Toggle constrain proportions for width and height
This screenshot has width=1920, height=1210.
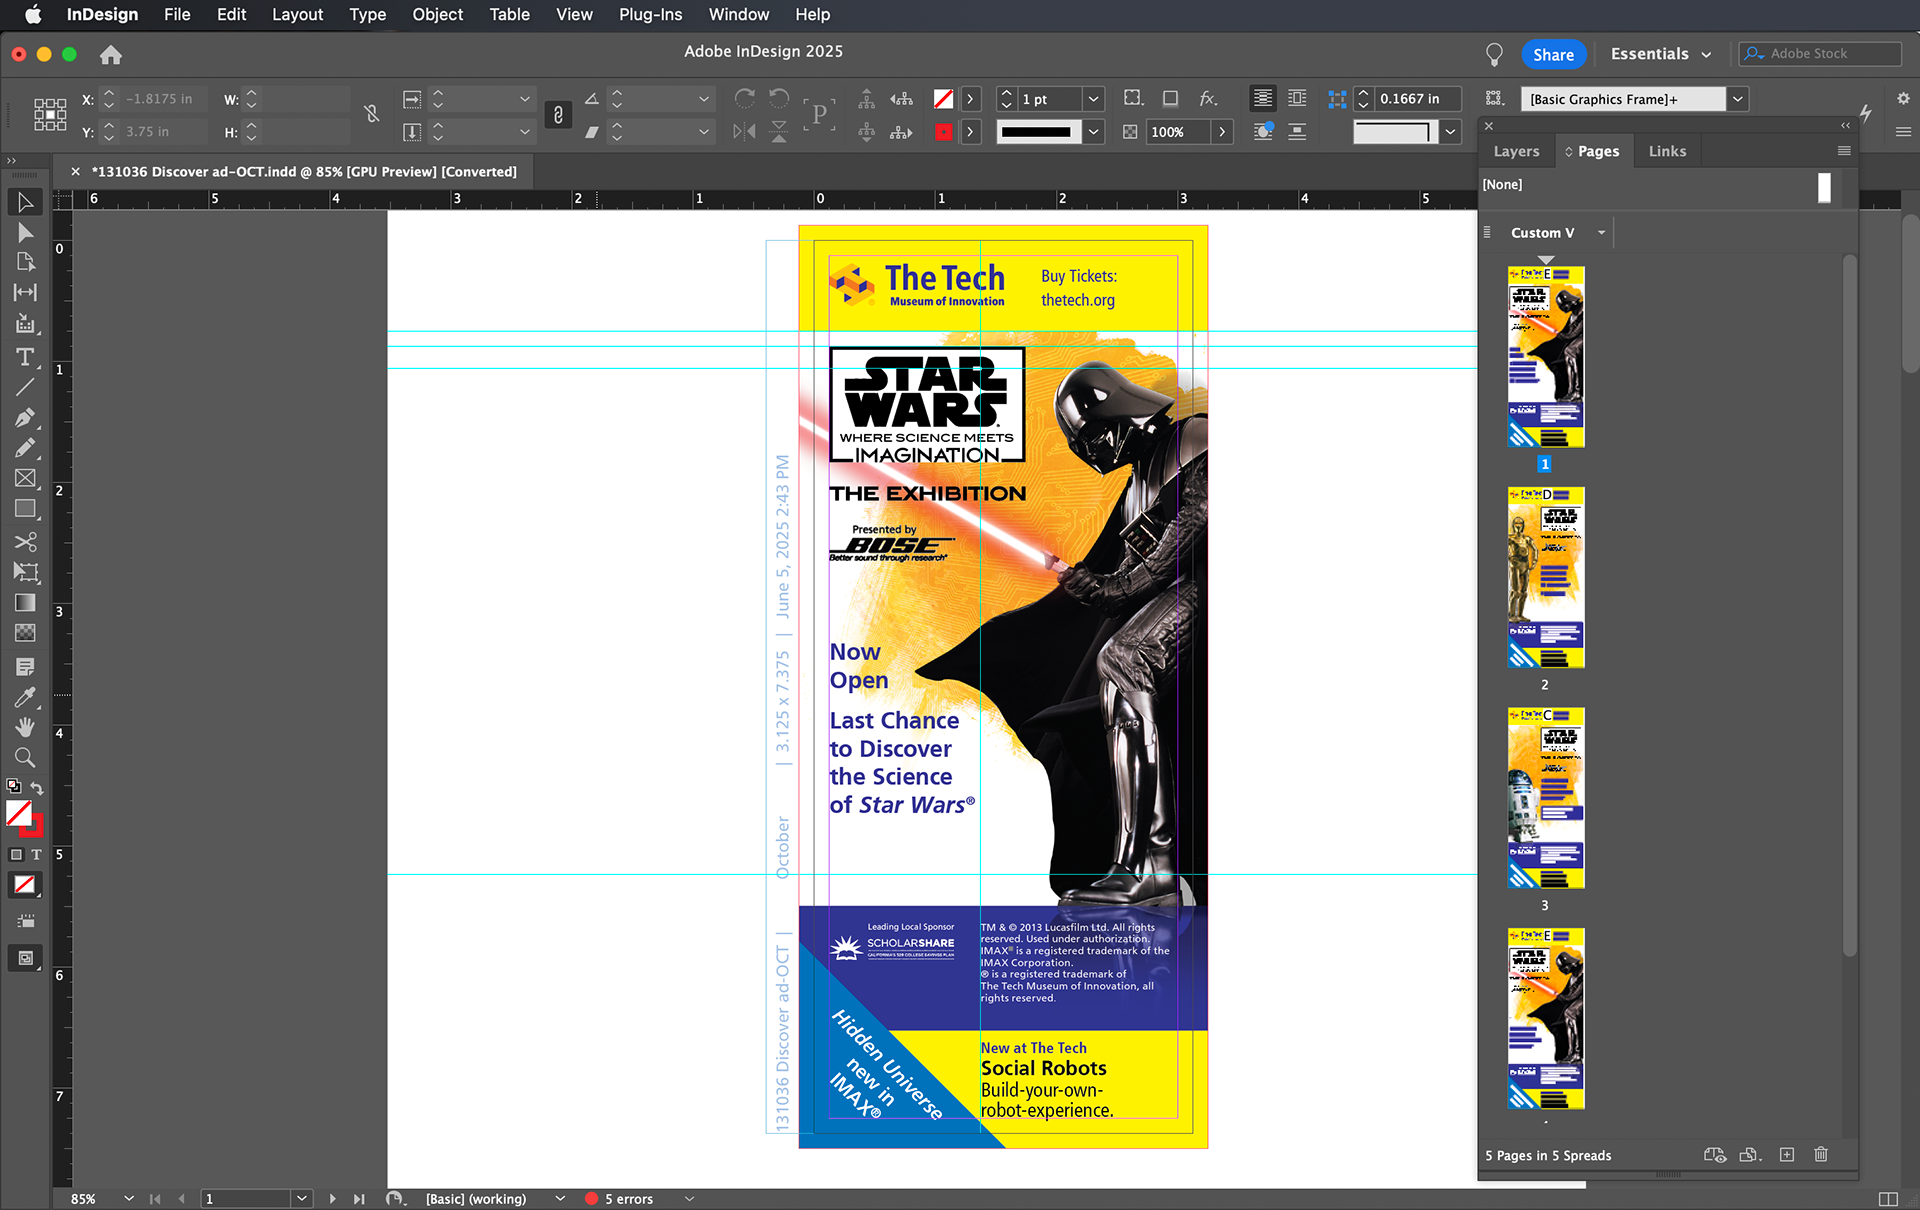[x=372, y=114]
